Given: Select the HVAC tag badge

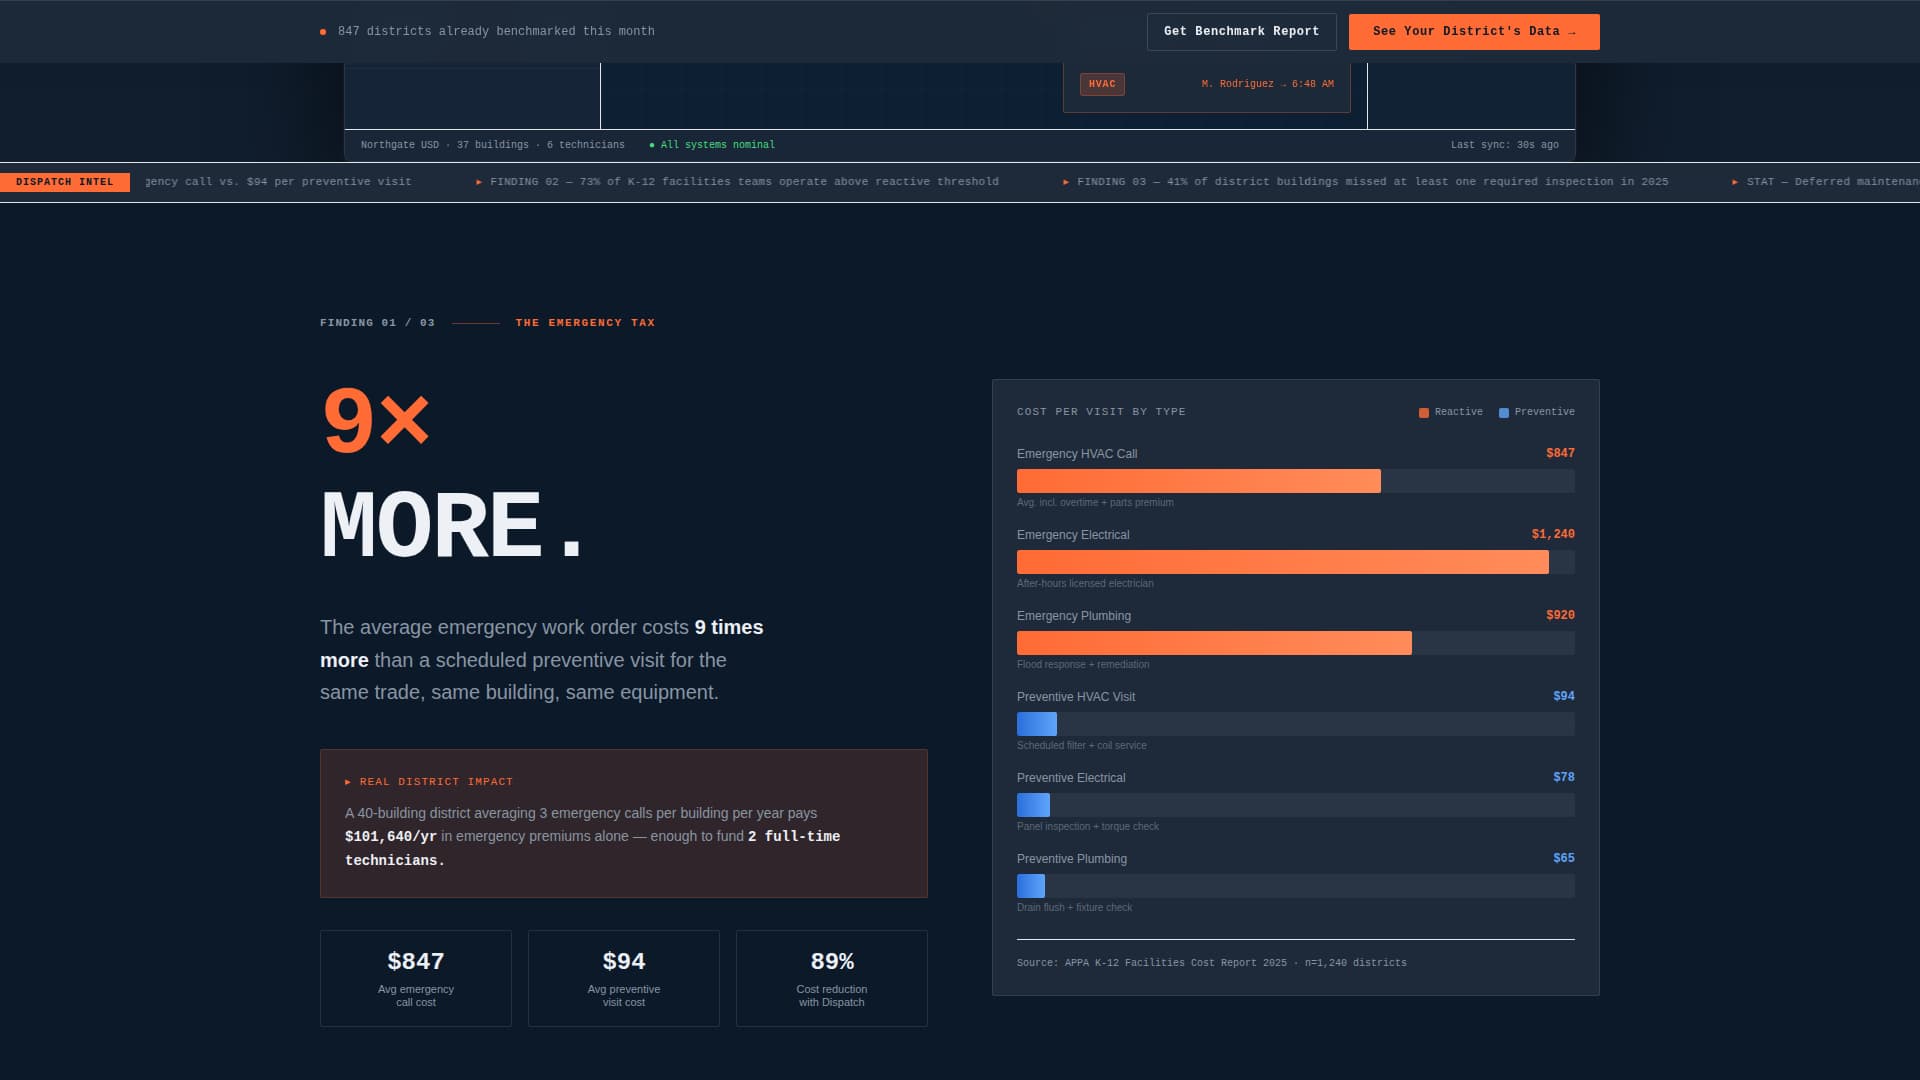Looking at the screenshot, I should pyautogui.click(x=1102, y=84).
